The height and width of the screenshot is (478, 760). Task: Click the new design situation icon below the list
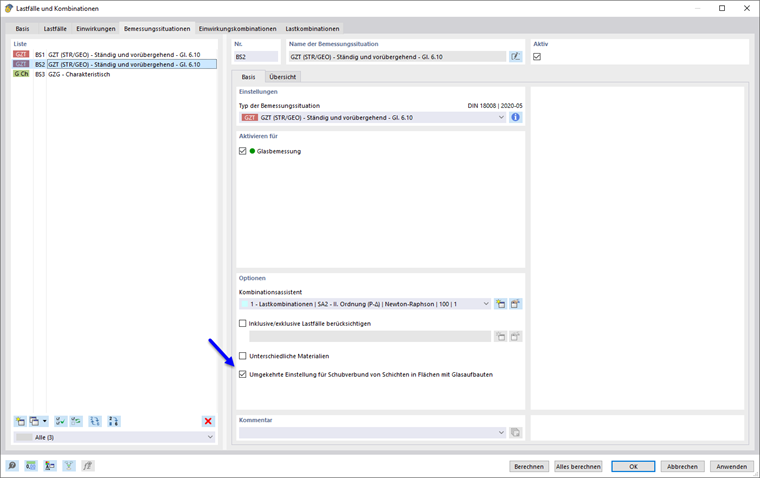coord(20,421)
